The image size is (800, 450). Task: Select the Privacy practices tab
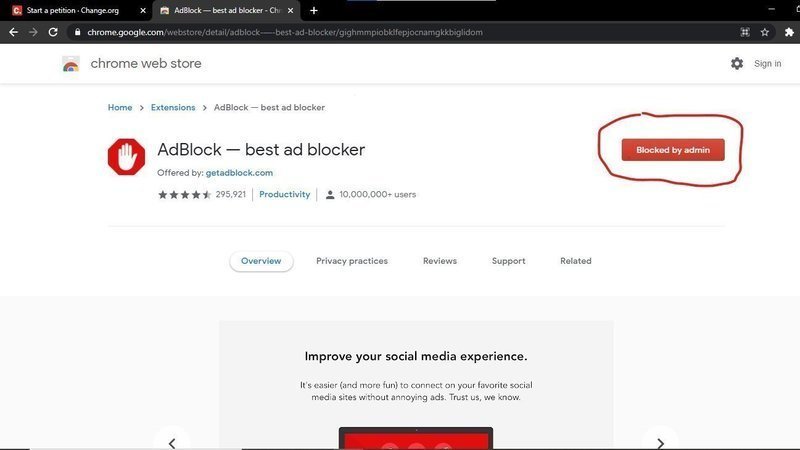[352, 261]
